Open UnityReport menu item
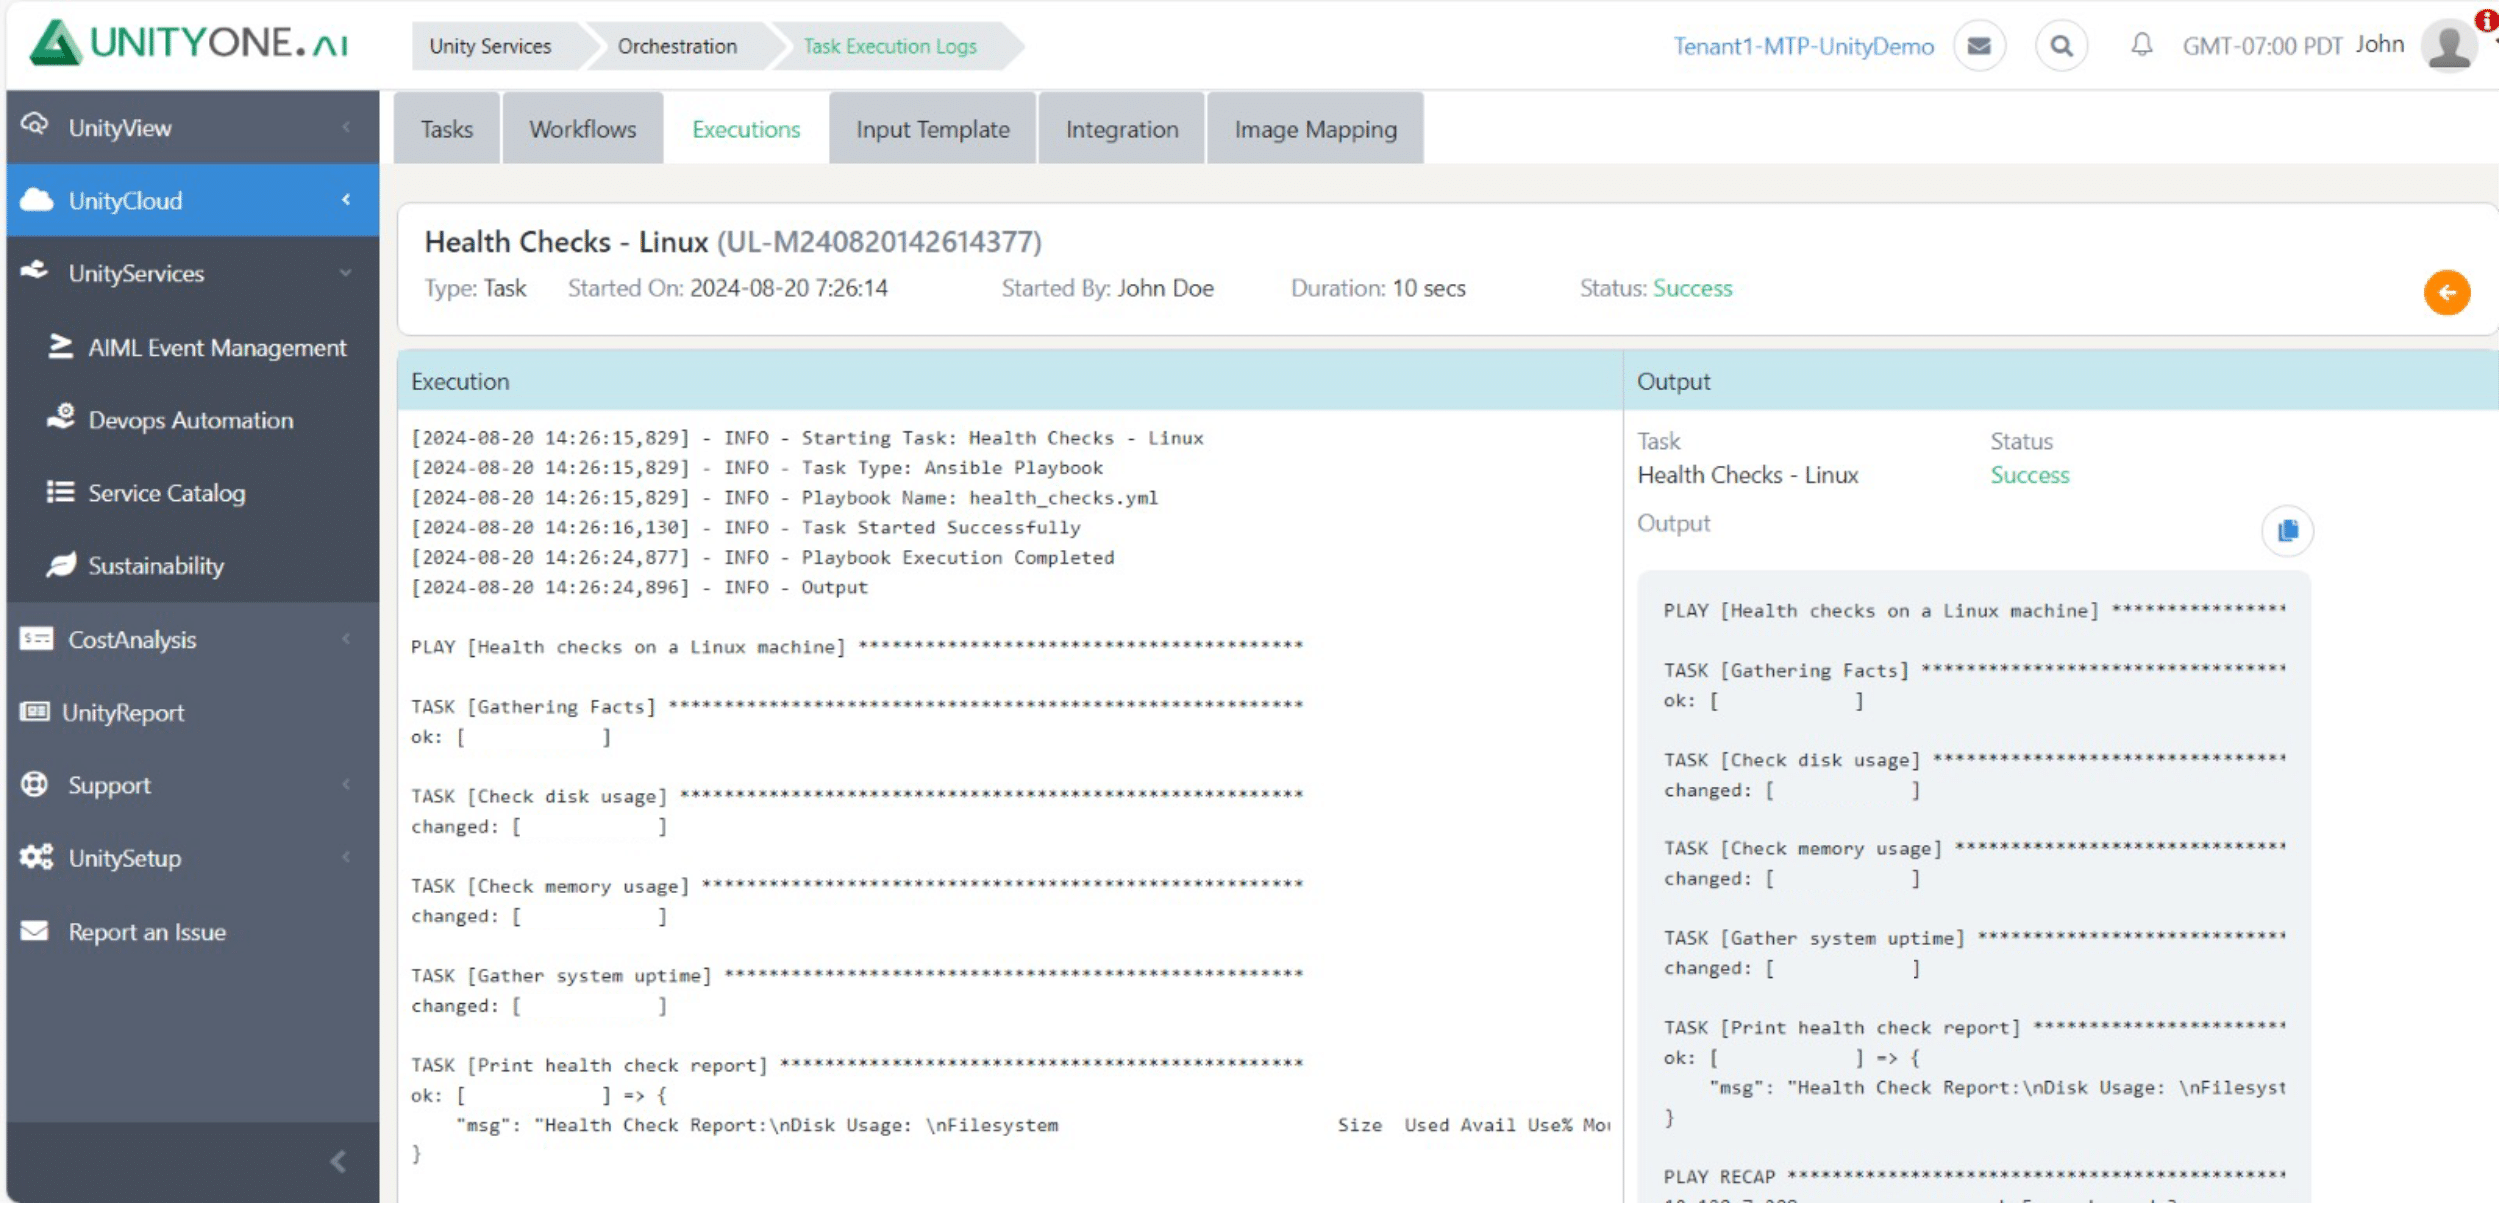The width and height of the screenshot is (2500, 1227). [193, 712]
